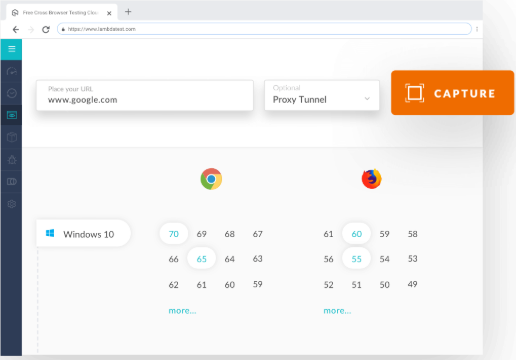Deselect Firefox version 55
The width and height of the screenshot is (516, 360).
(356, 259)
